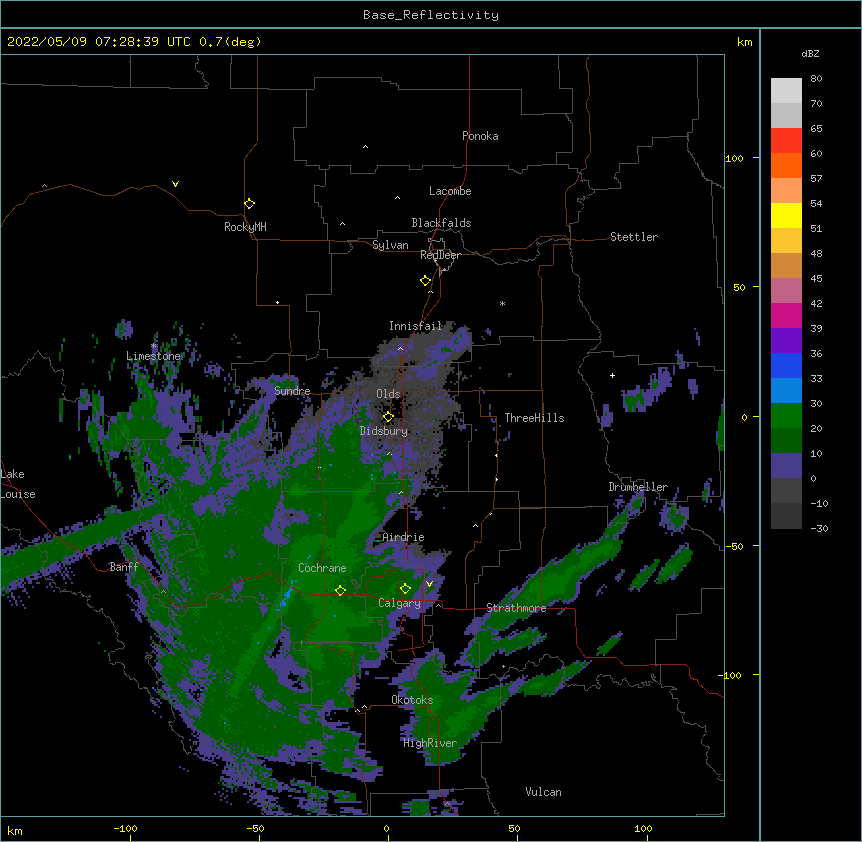The image size is (862, 842).
Task: Click the Calgary city label
Action: point(399,603)
